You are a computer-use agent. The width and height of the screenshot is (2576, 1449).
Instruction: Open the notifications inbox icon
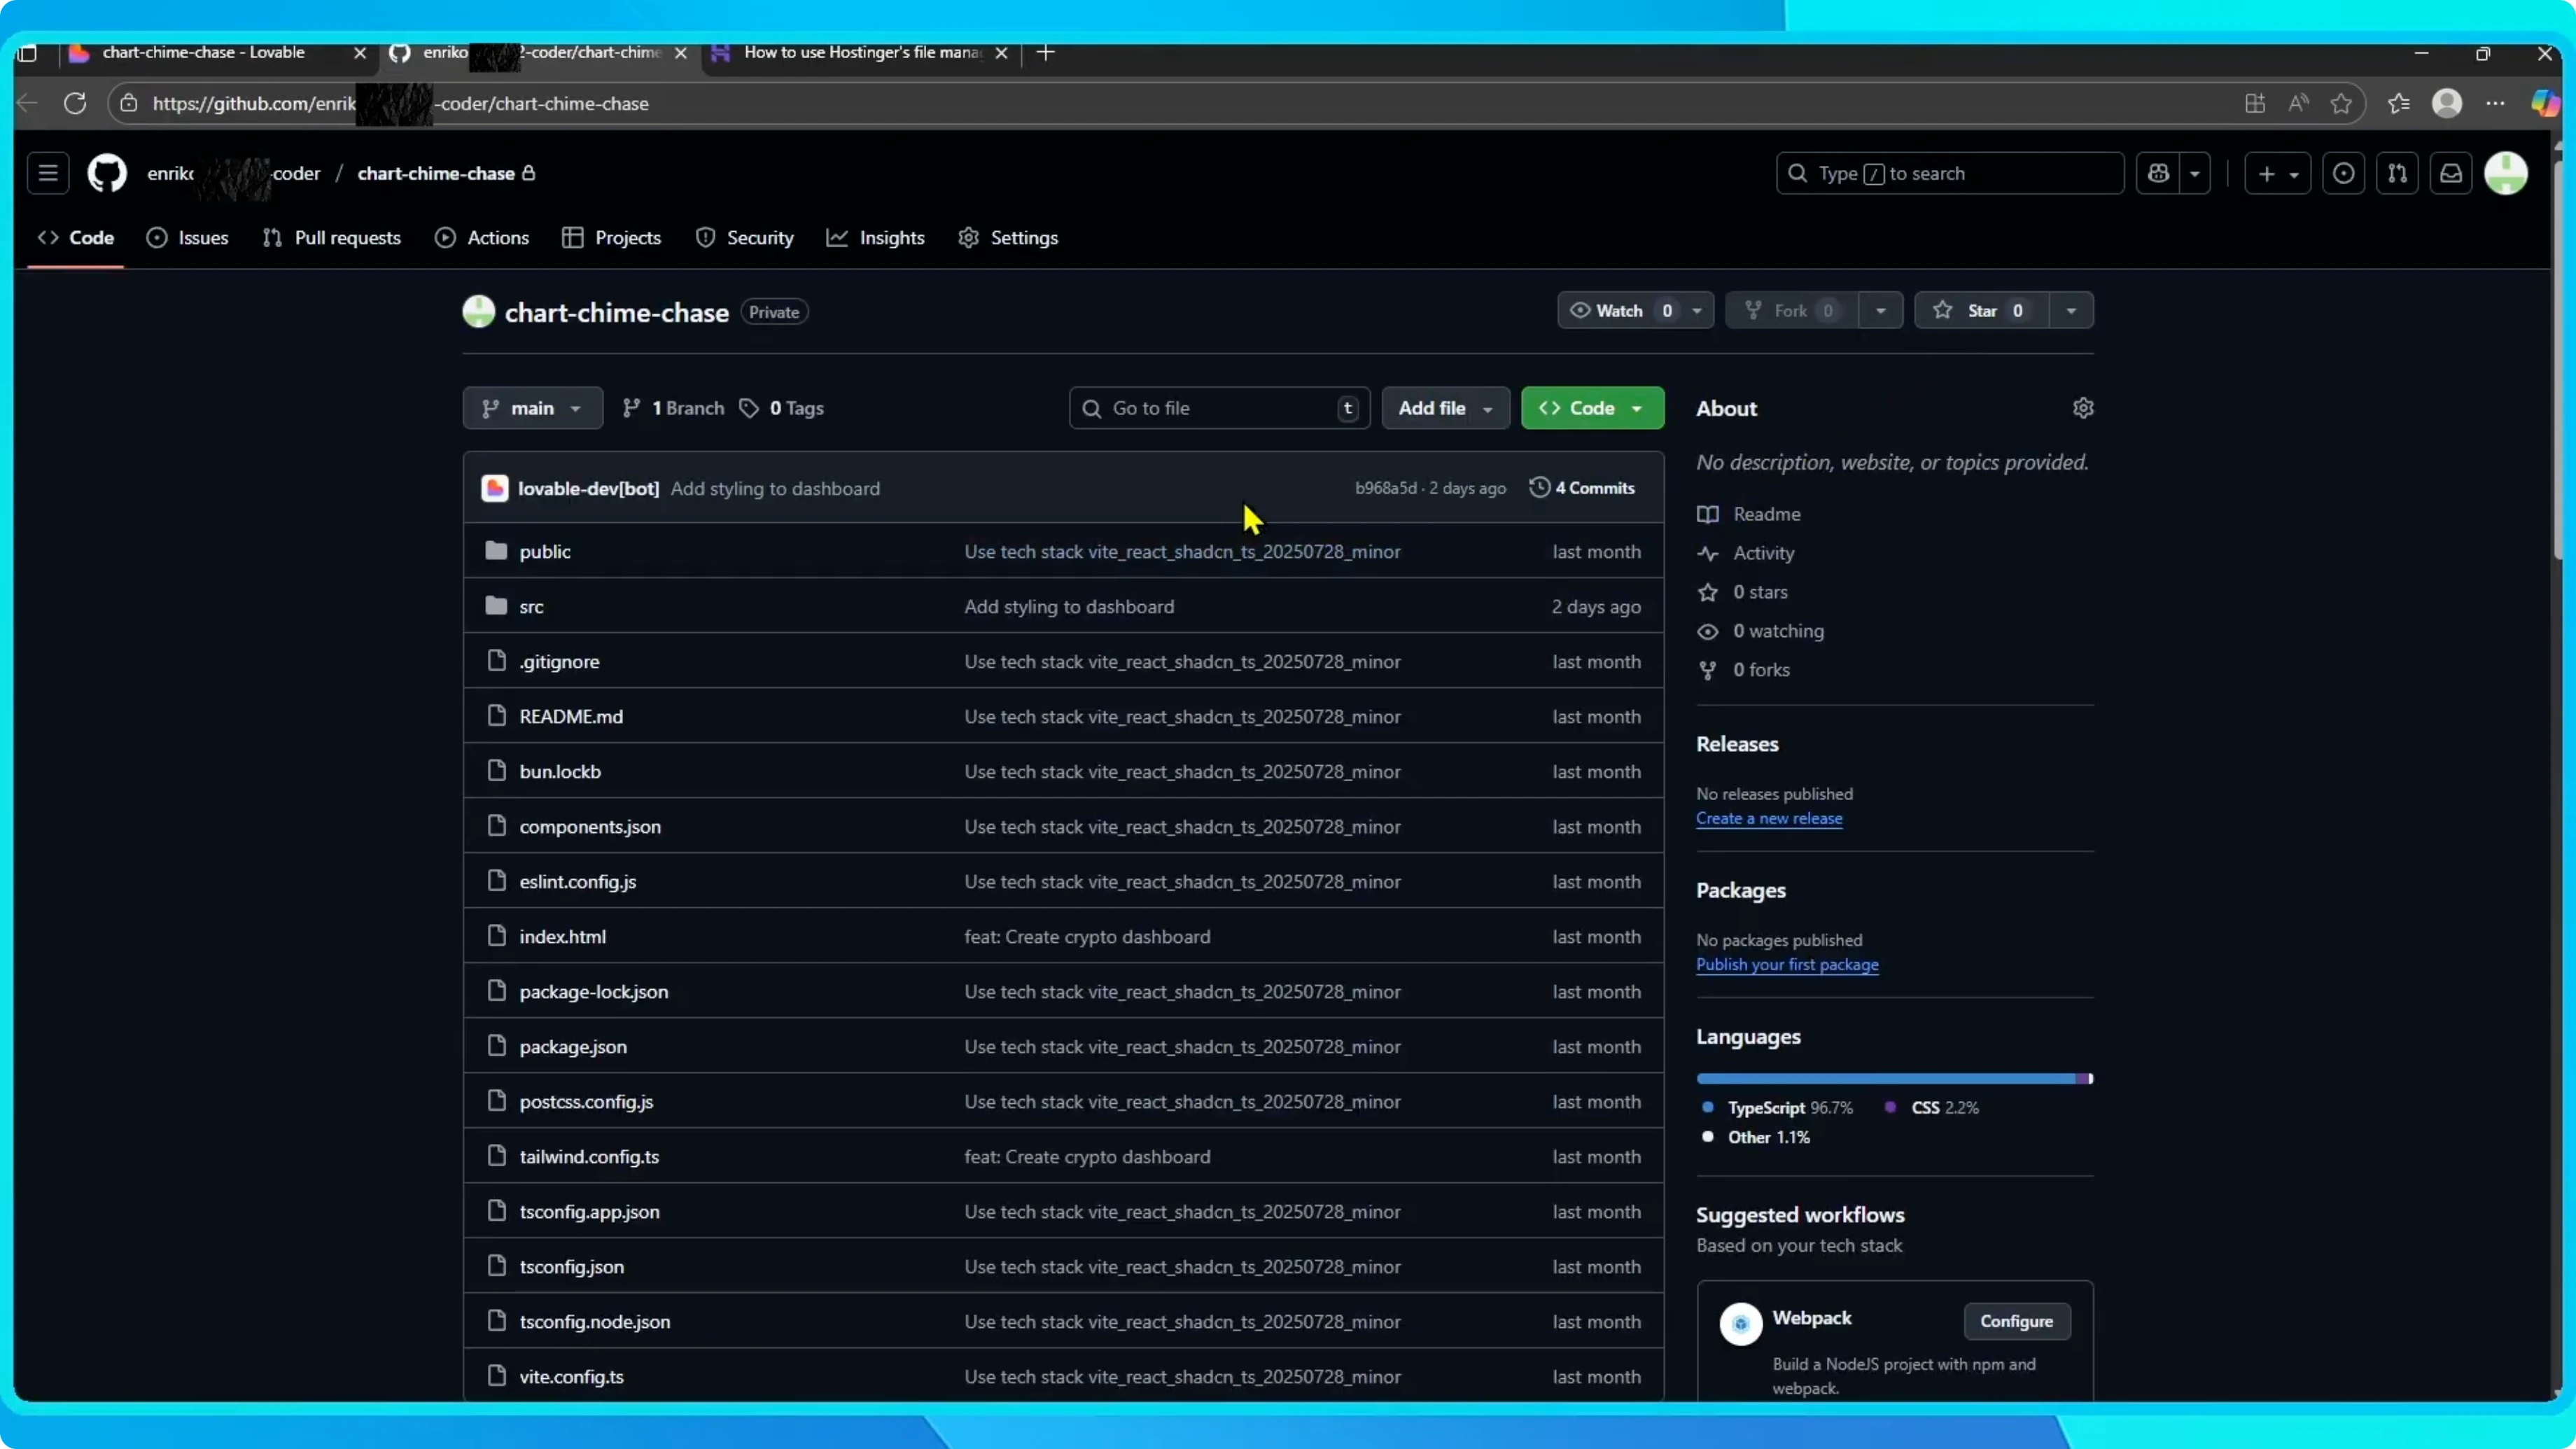pyautogui.click(x=2451, y=173)
